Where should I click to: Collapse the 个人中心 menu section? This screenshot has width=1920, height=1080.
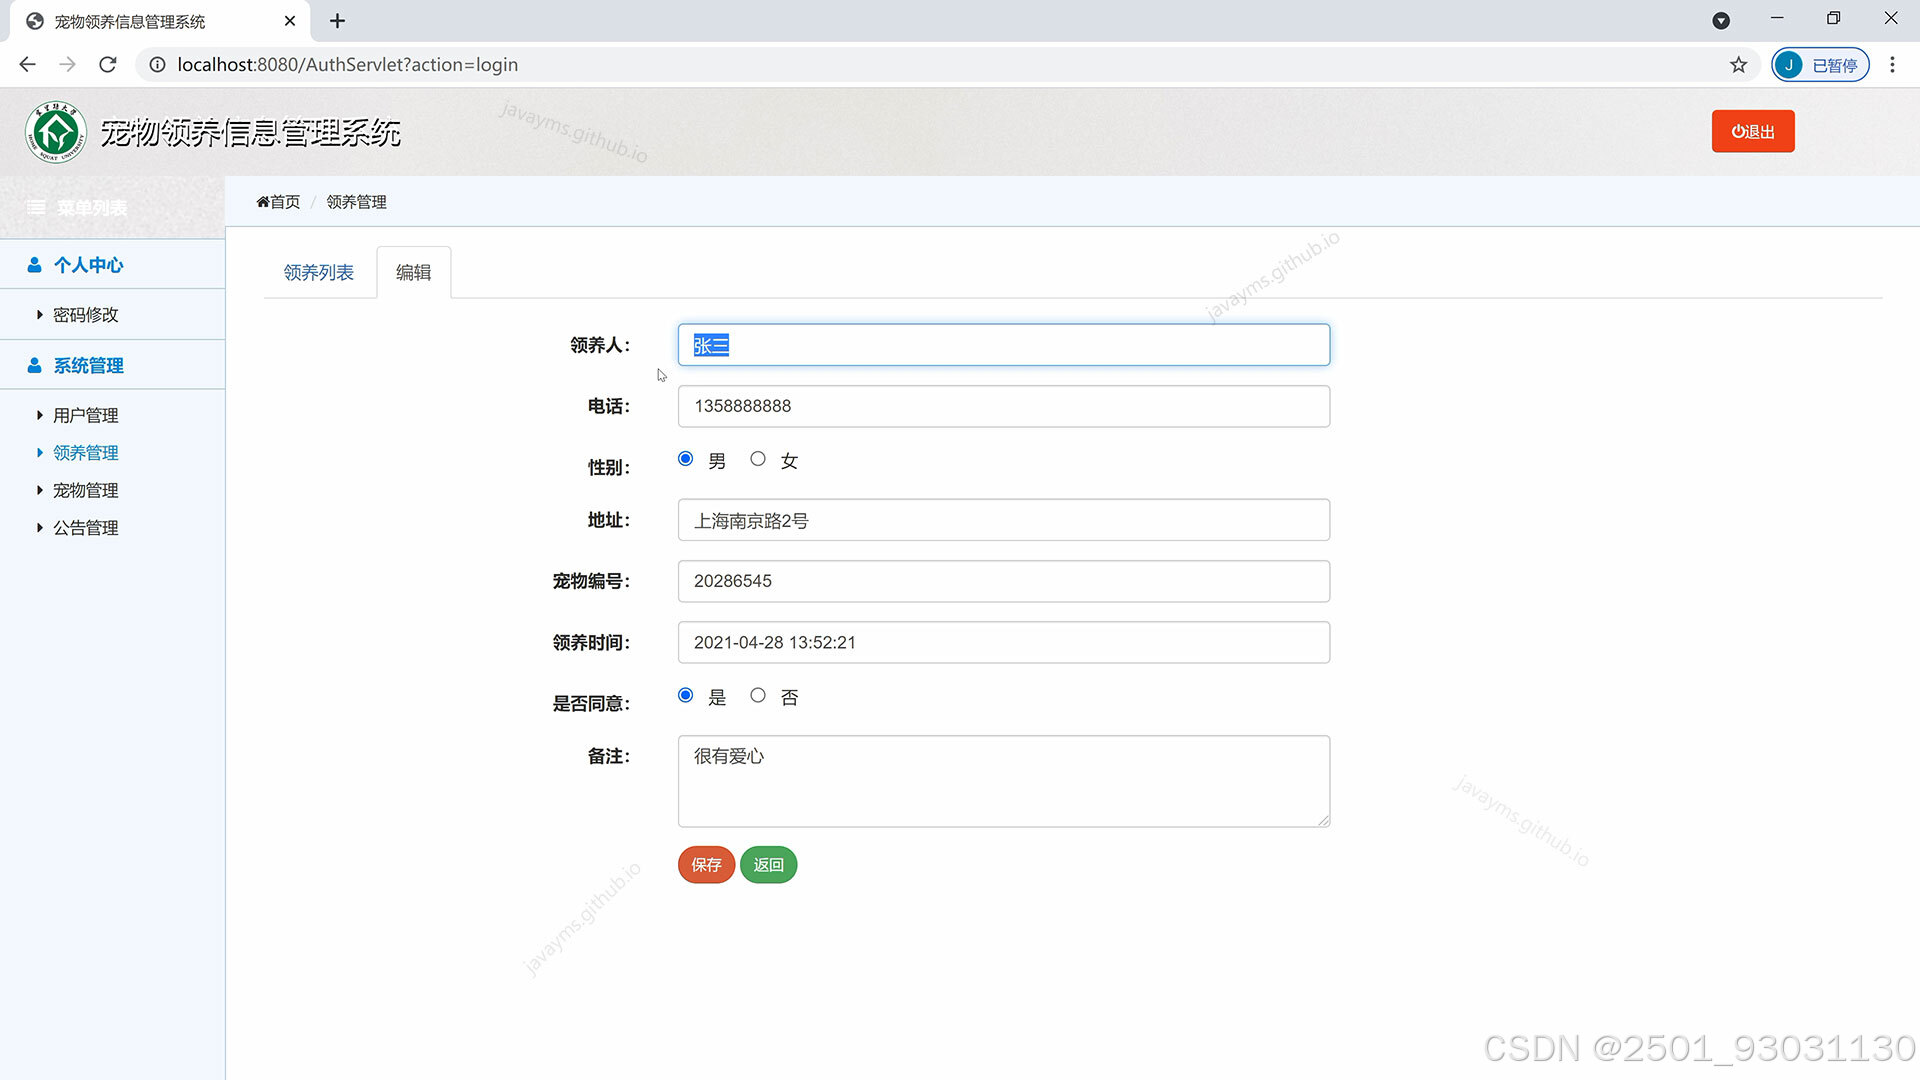point(112,265)
